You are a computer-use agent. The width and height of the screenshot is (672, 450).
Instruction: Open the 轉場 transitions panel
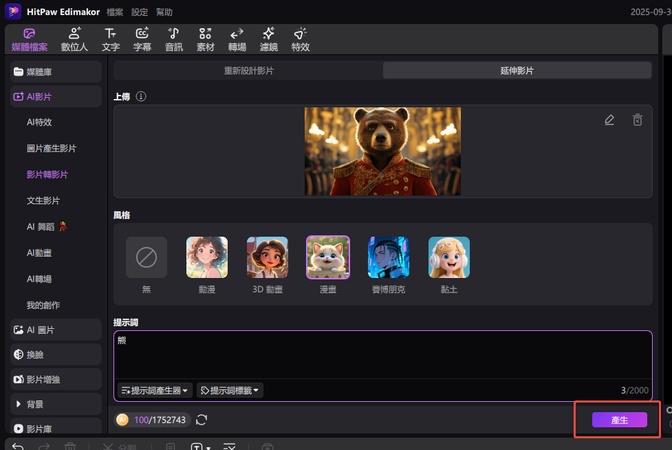pos(236,39)
